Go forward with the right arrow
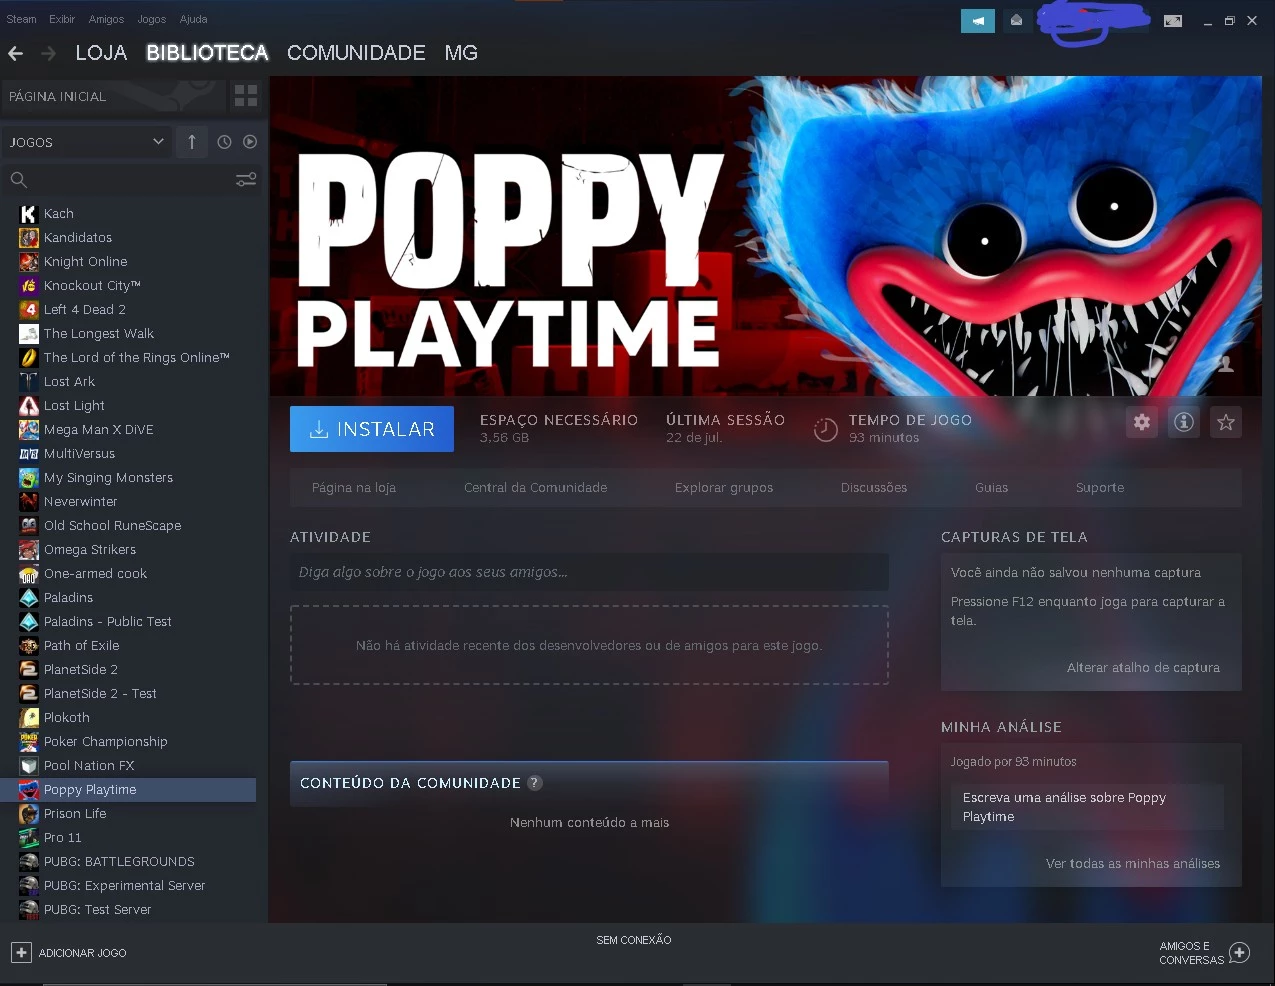The image size is (1275, 986). pyautogui.click(x=48, y=53)
